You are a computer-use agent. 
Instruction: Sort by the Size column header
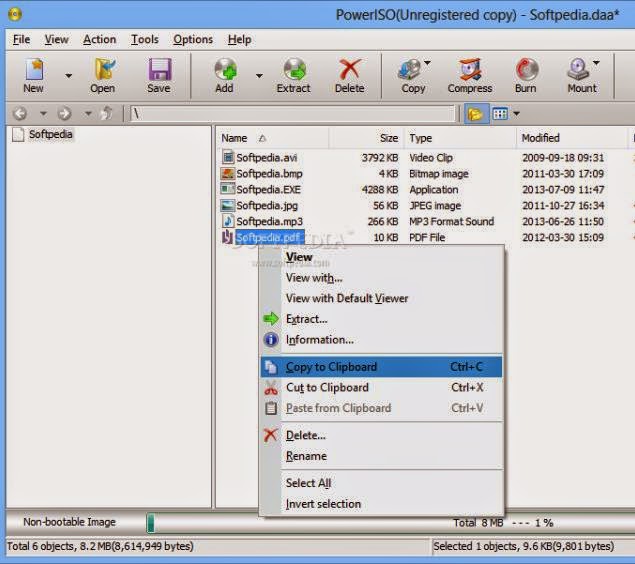(x=366, y=138)
